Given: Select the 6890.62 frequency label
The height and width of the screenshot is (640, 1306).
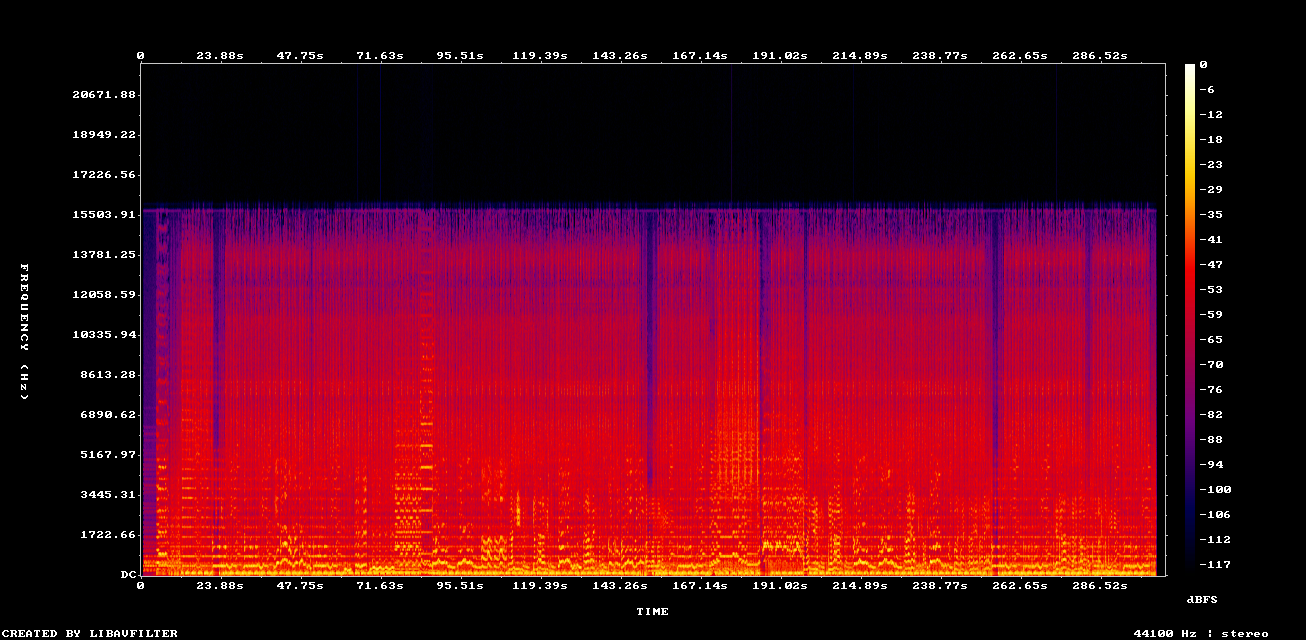Looking at the screenshot, I should click(107, 415).
